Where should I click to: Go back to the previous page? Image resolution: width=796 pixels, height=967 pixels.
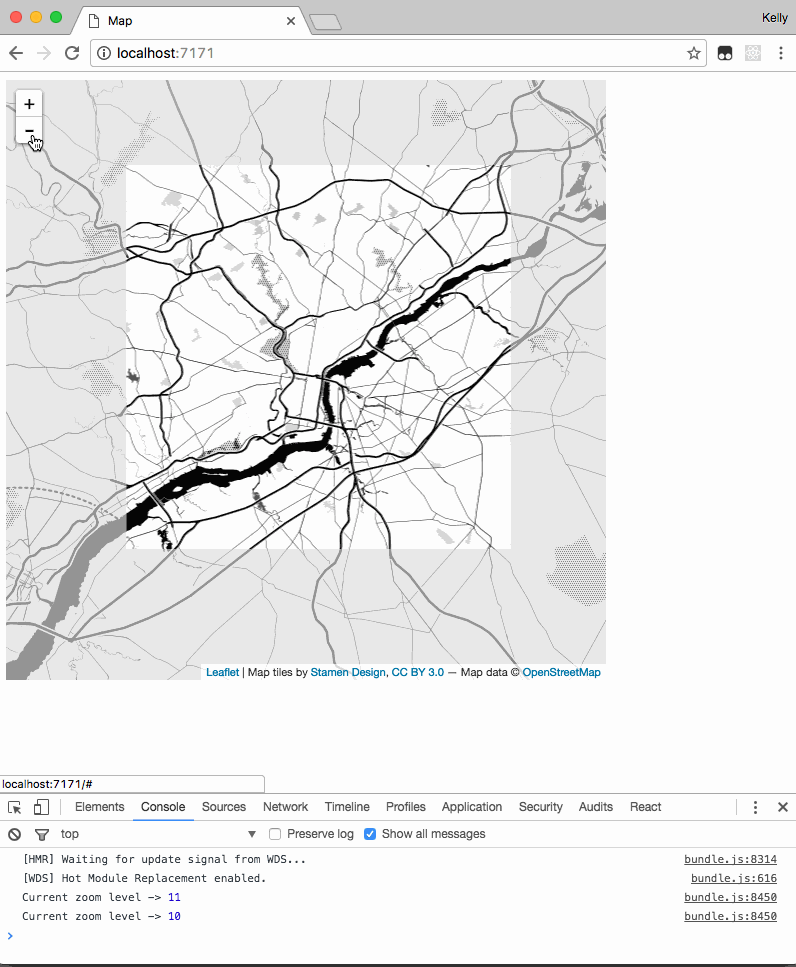point(16,54)
